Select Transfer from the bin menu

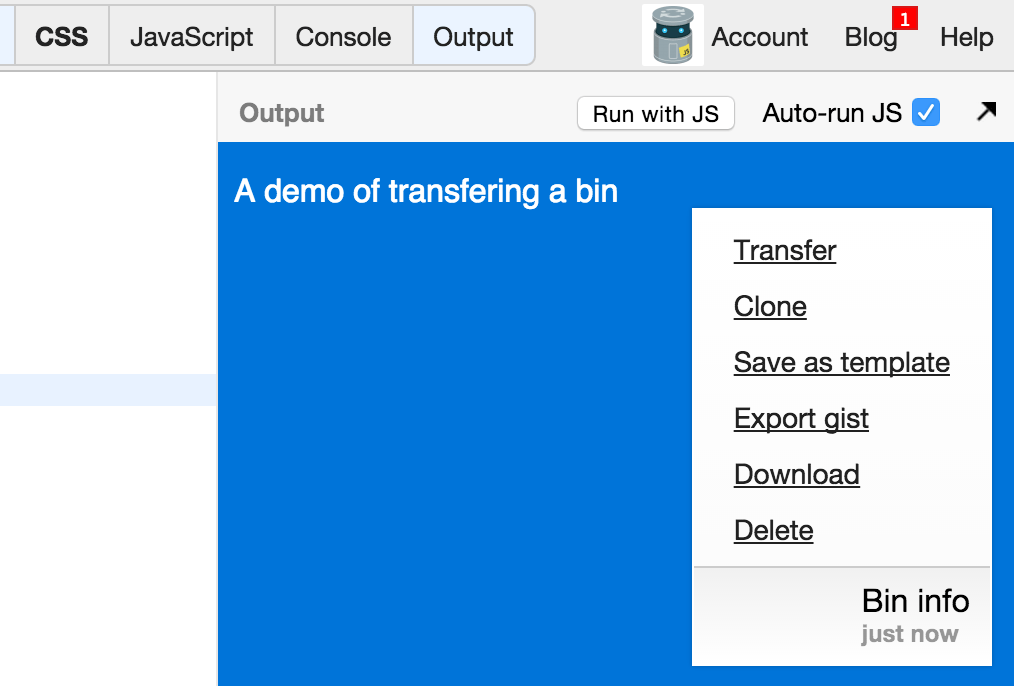[785, 250]
